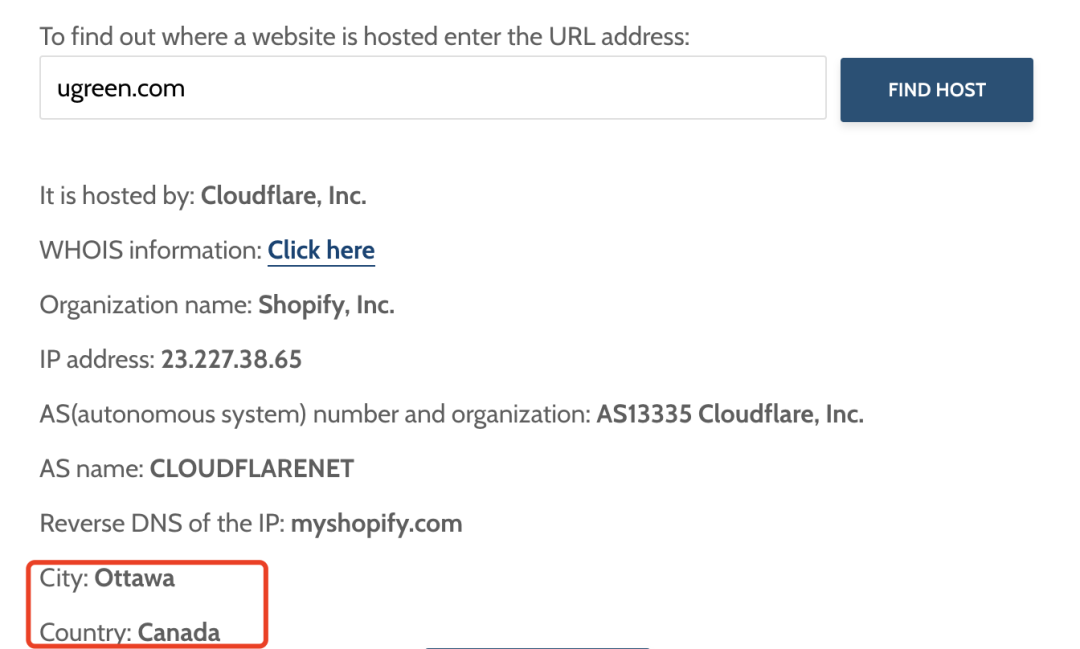This screenshot has width=1080, height=649.
Task: Click the Shopify, Inc. organization value
Action: pyautogui.click(x=326, y=305)
